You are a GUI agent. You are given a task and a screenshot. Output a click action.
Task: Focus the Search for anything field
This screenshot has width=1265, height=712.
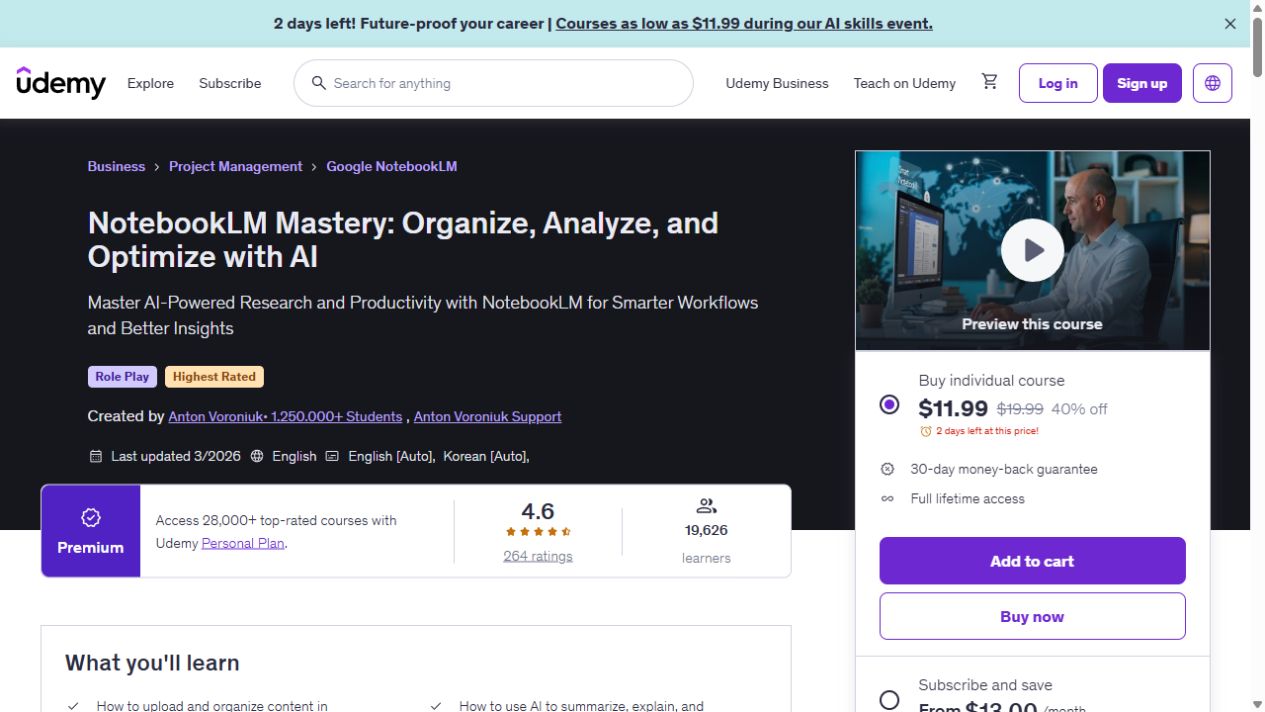[x=493, y=83]
